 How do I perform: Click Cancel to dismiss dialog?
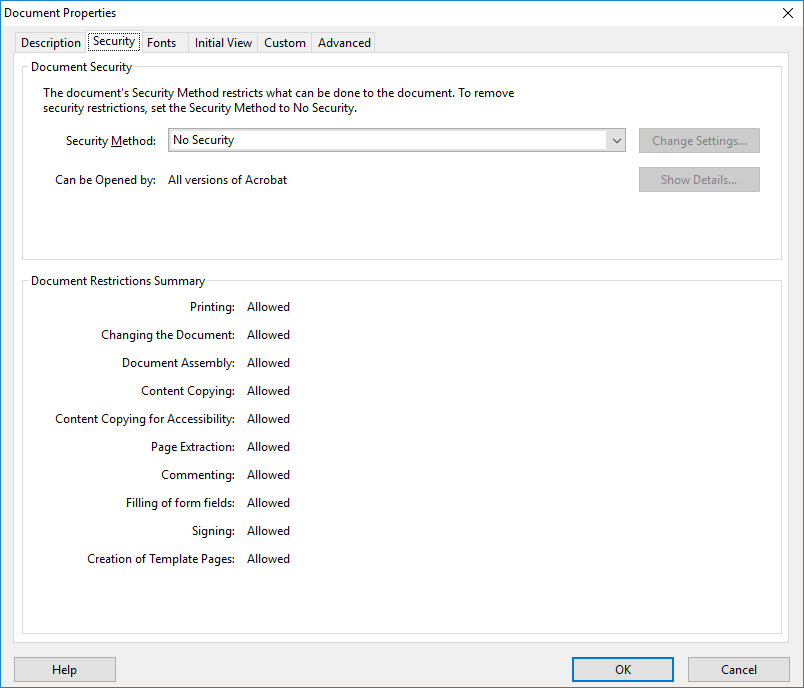coord(738,670)
